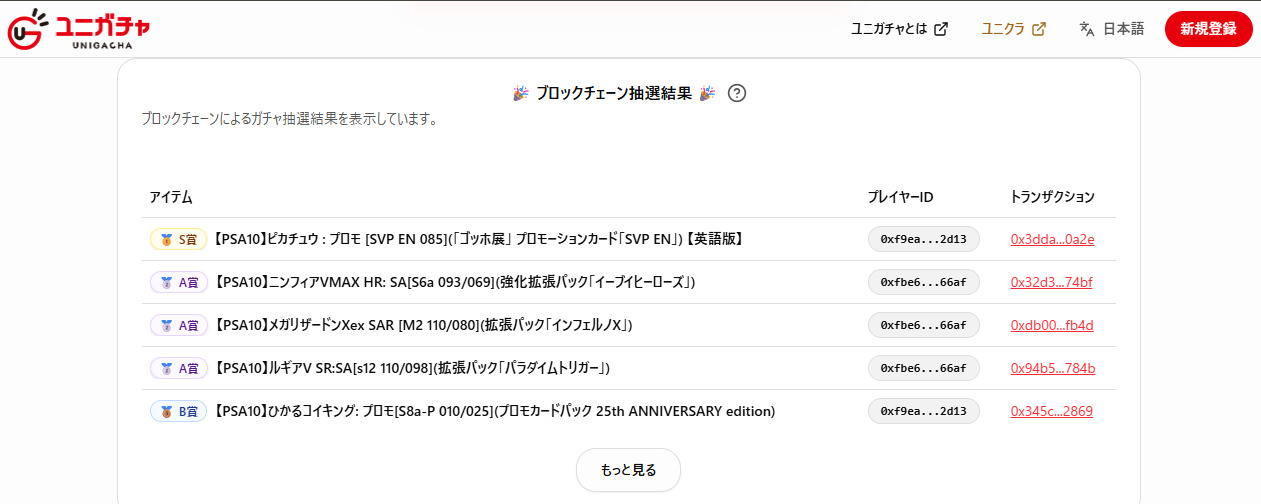
Task: Open ユニガチャとは link
Action: click(x=899, y=29)
